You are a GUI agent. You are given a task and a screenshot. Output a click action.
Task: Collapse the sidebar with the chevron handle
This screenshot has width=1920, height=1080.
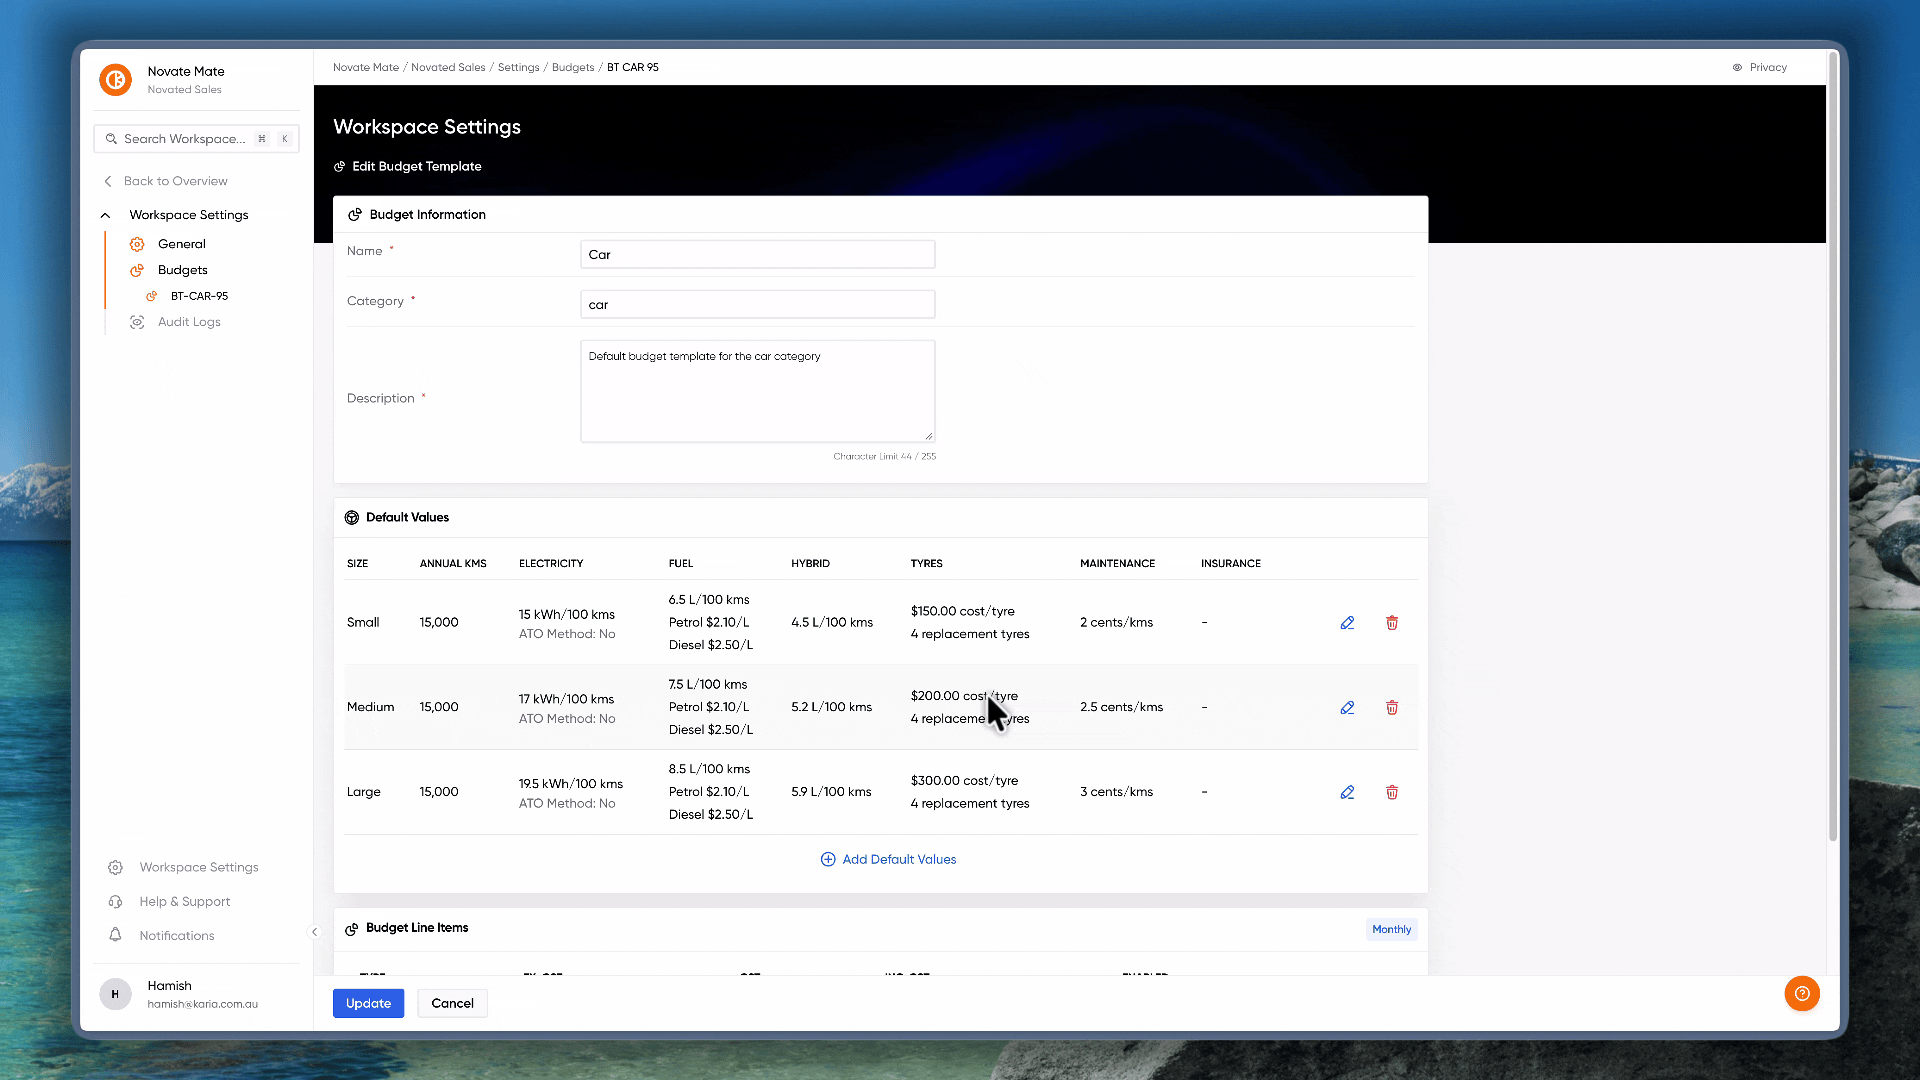tap(314, 932)
